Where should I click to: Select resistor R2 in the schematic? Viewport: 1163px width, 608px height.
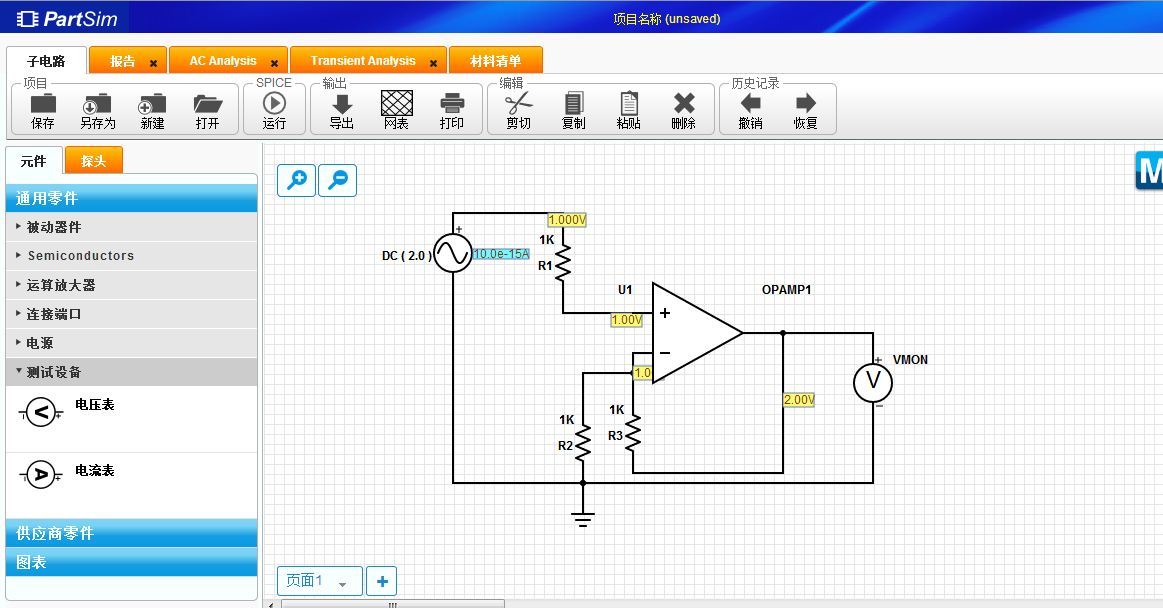point(583,443)
